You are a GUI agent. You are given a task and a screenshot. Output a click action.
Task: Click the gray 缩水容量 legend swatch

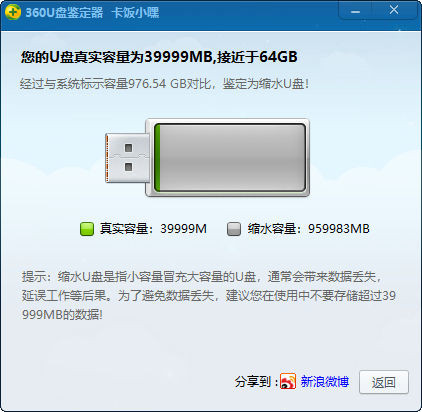click(x=234, y=229)
